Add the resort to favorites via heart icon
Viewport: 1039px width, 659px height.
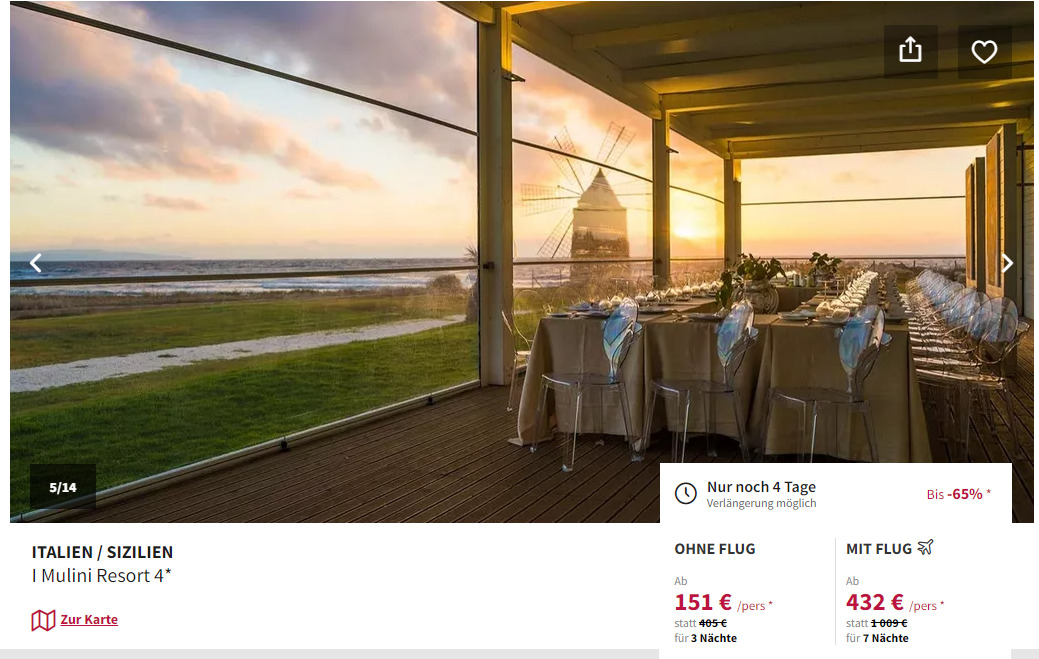pos(984,51)
